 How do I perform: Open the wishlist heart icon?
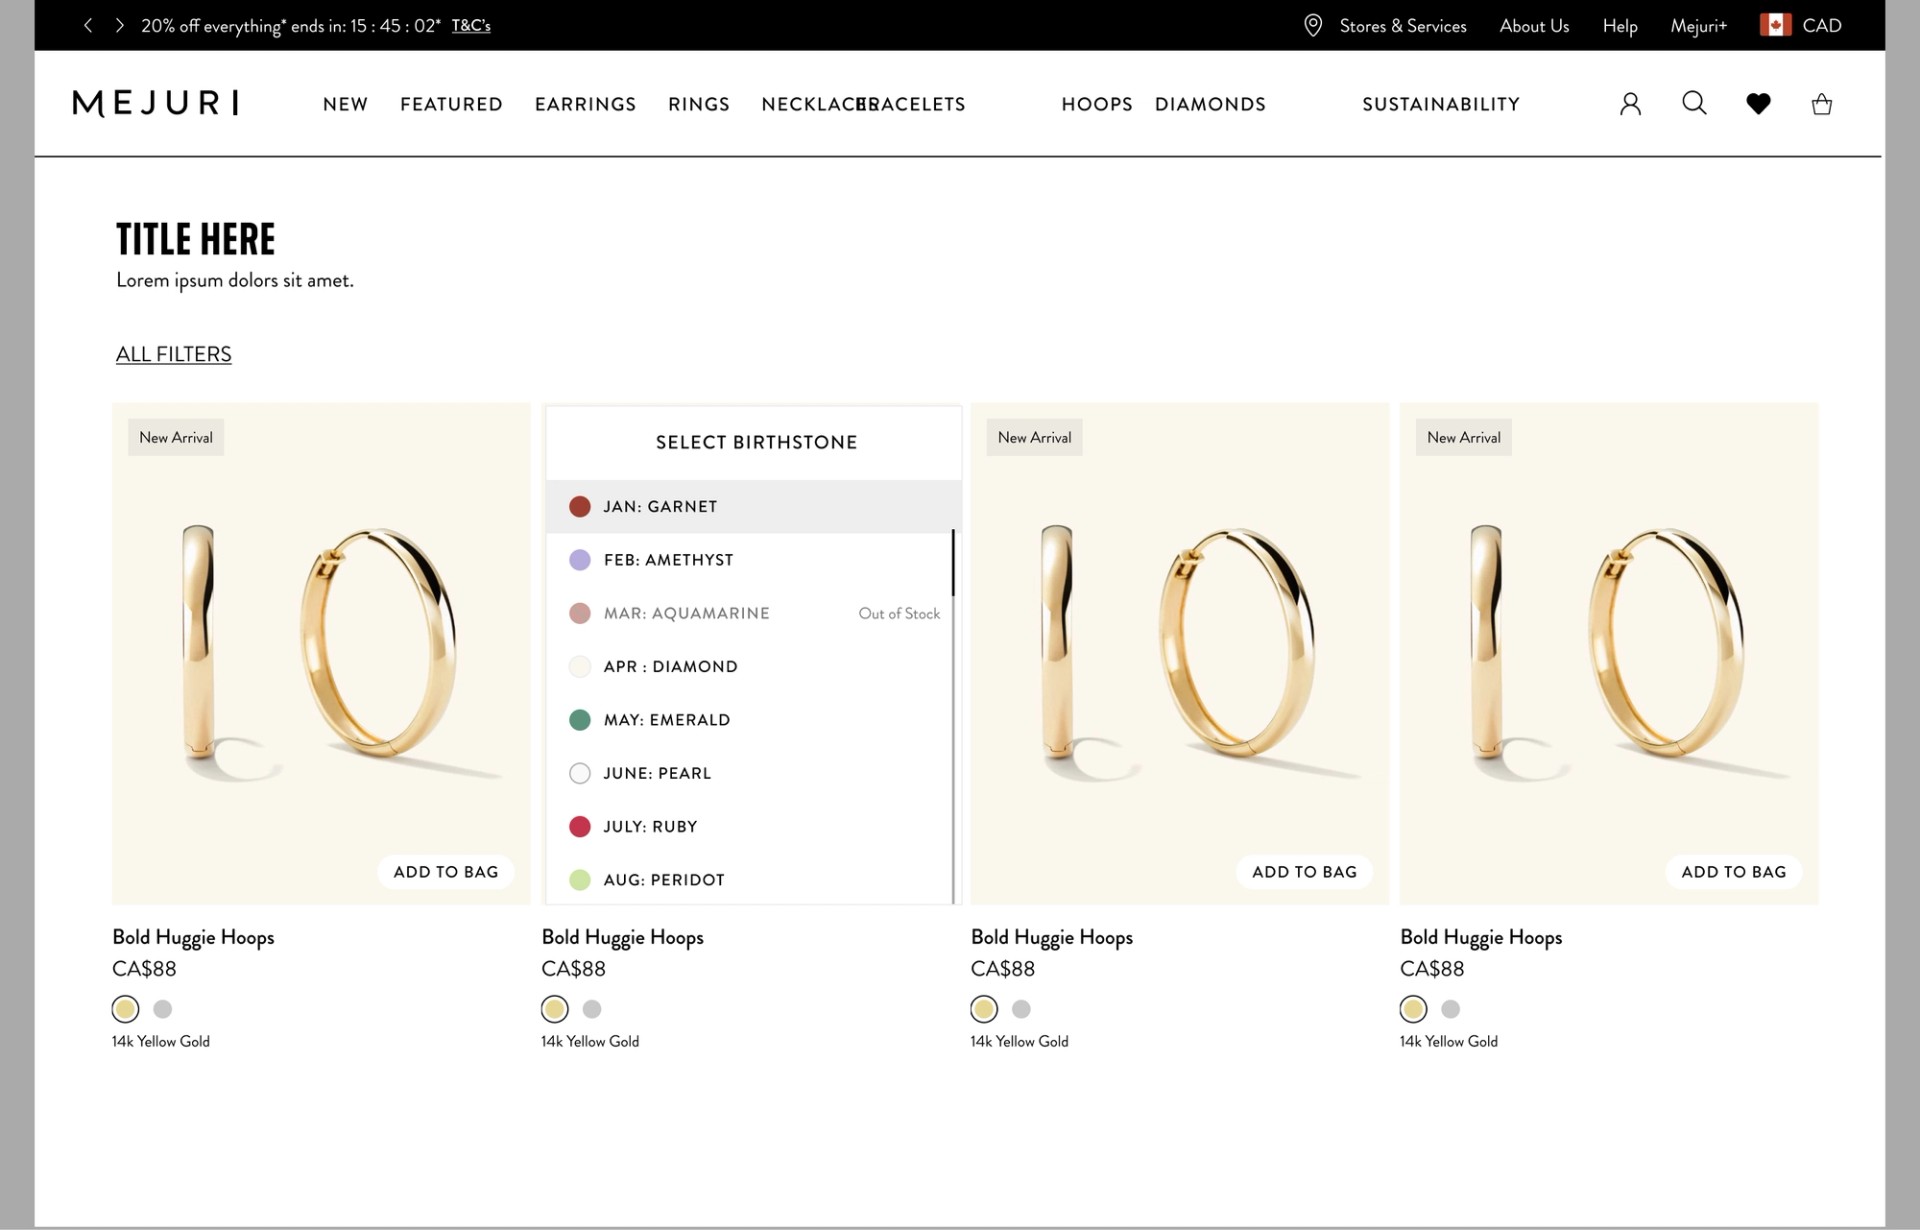click(1758, 104)
